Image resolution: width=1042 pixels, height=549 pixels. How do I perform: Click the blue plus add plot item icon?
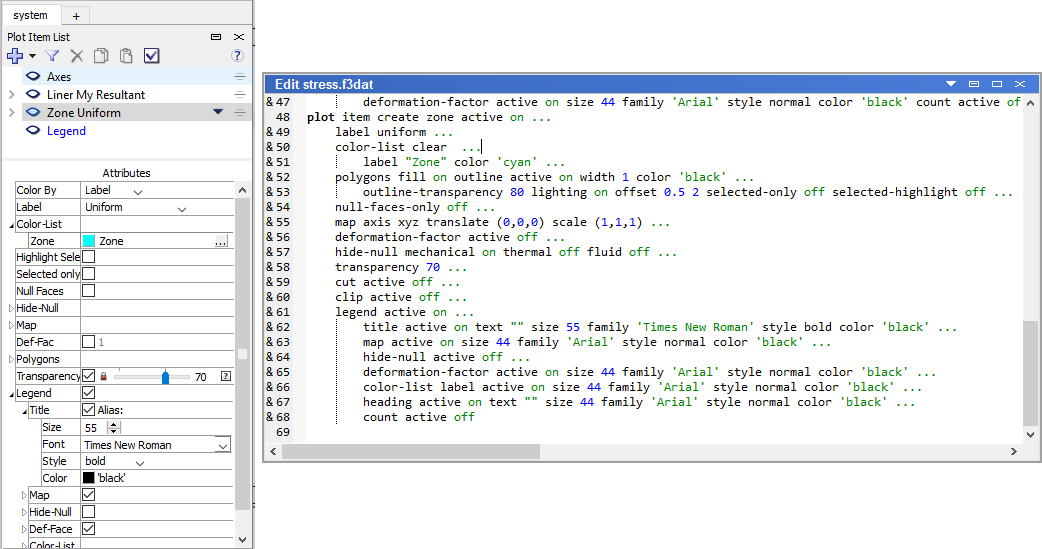(15, 56)
